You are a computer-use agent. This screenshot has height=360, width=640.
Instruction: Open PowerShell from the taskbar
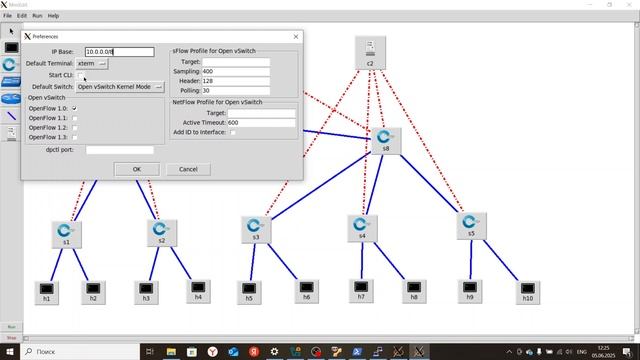click(357, 351)
